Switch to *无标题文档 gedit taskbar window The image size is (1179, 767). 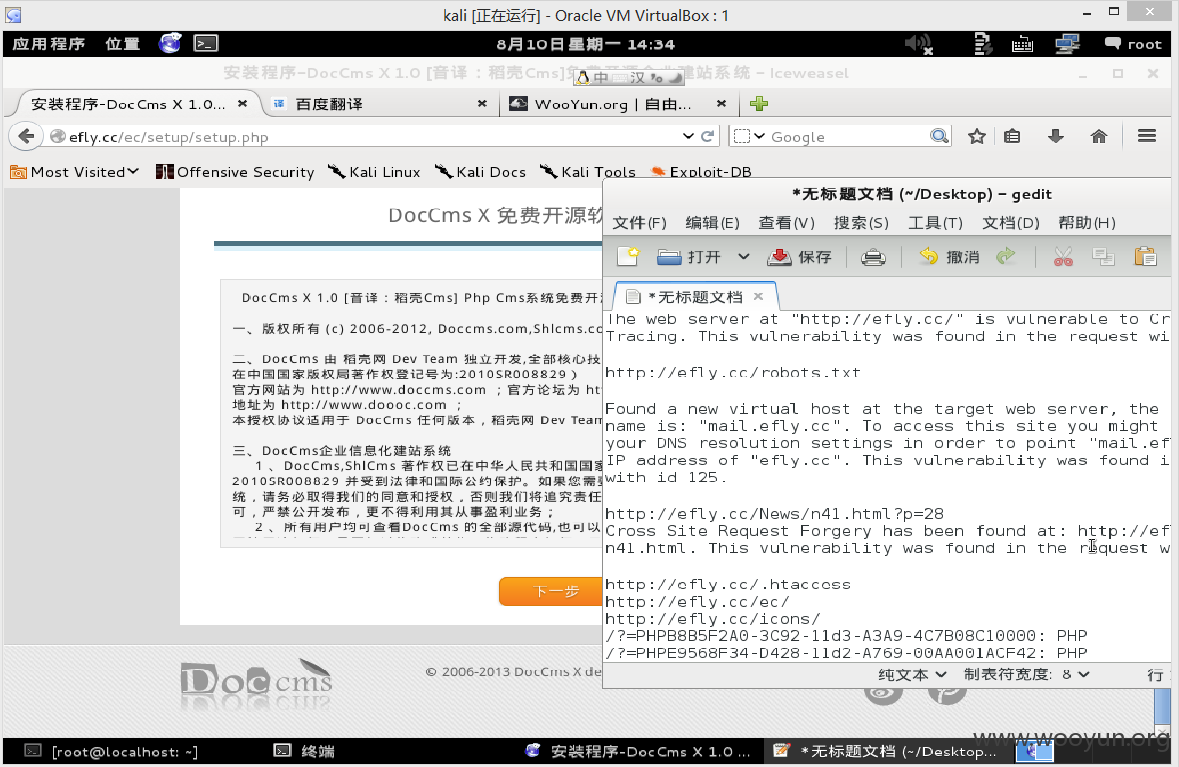point(886,751)
